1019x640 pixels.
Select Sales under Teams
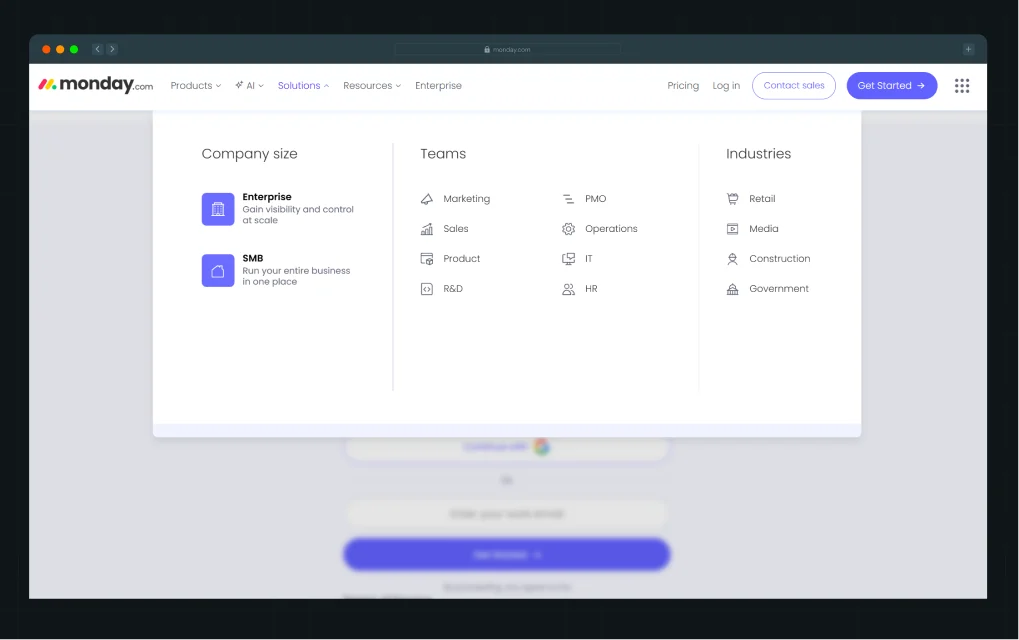445,229
